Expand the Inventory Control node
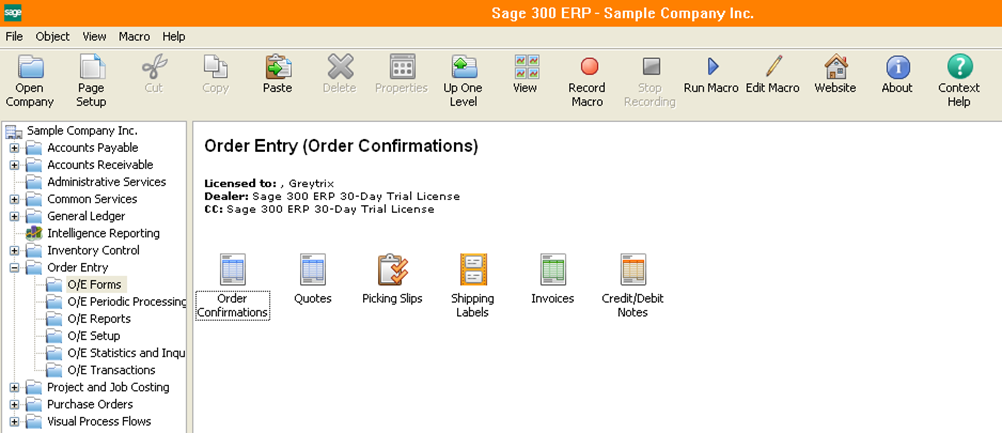Image resolution: width=1002 pixels, height=433 pixels. coord(14,251)
